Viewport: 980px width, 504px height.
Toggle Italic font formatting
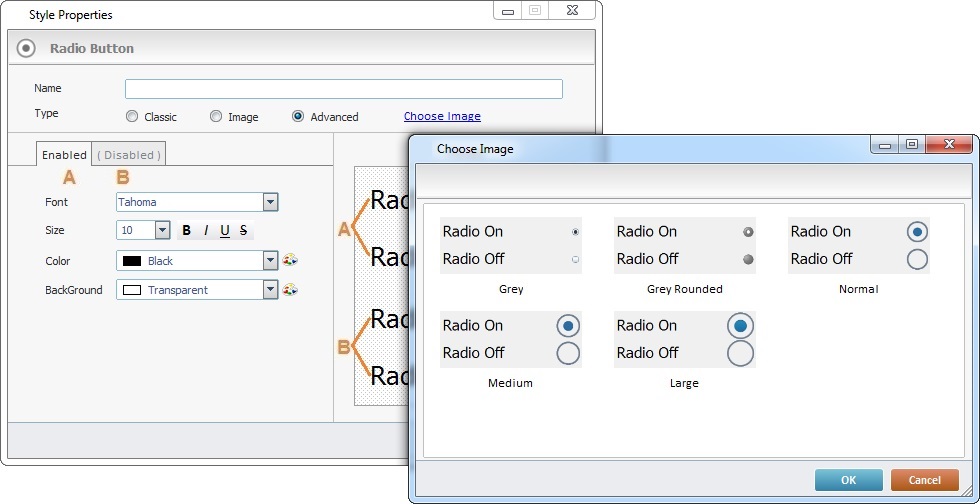[x=206, y=231]
